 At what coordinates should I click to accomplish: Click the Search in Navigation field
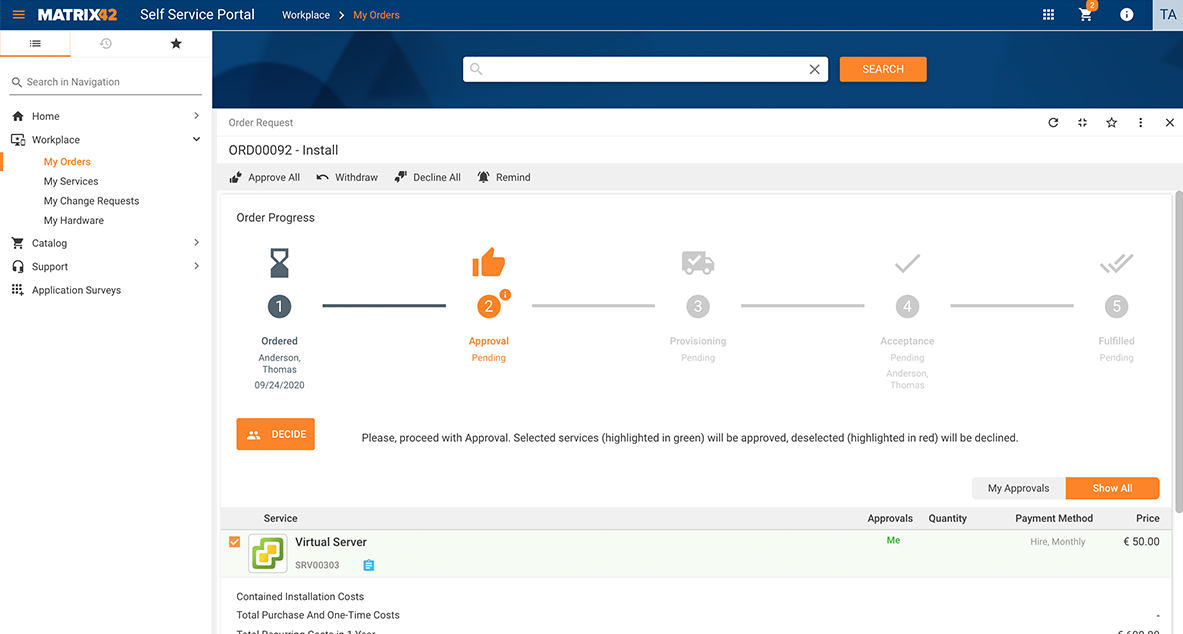105,81
